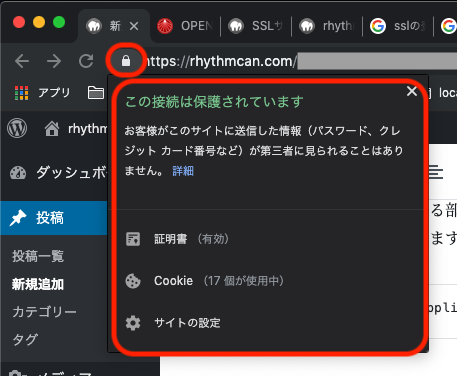The image size is (457, 376).
Task: Go back with the browser back arrow
Action: tap(22, 61)
